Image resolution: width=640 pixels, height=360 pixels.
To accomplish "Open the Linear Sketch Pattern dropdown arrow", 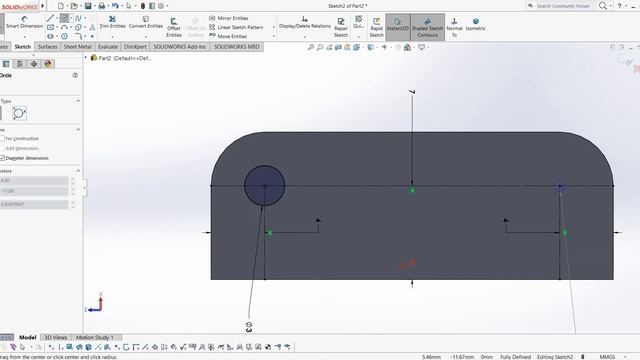I will 273,27.
